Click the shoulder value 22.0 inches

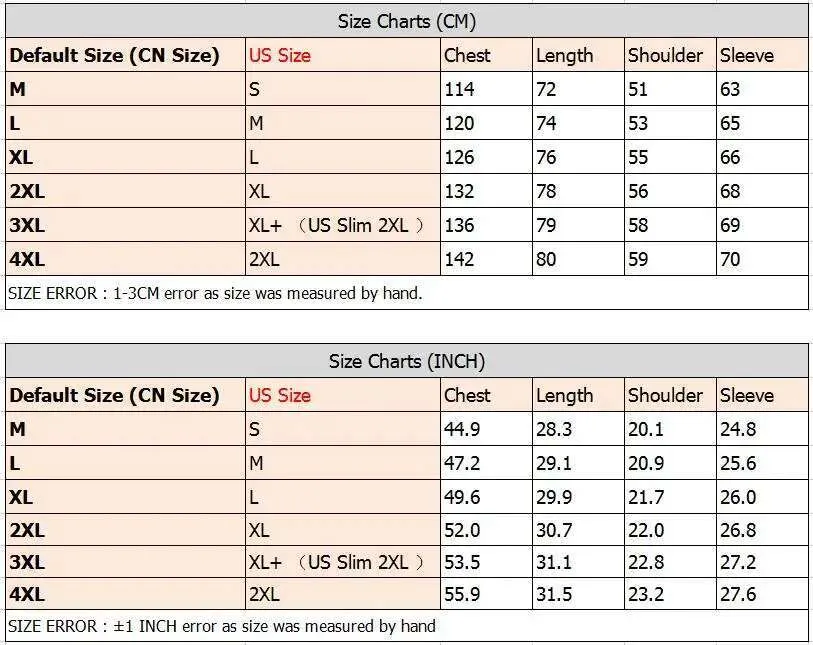646,530
